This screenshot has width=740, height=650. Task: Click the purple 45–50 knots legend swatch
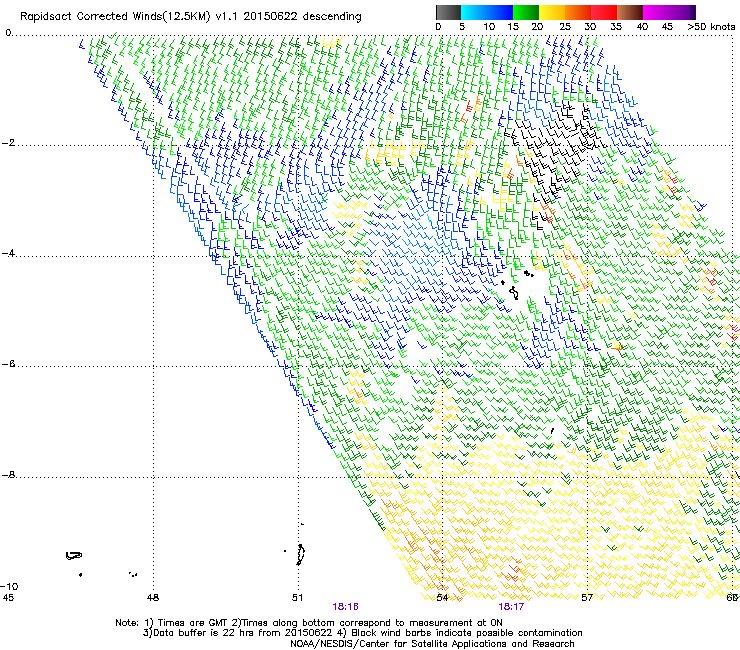tap(682, 12)
